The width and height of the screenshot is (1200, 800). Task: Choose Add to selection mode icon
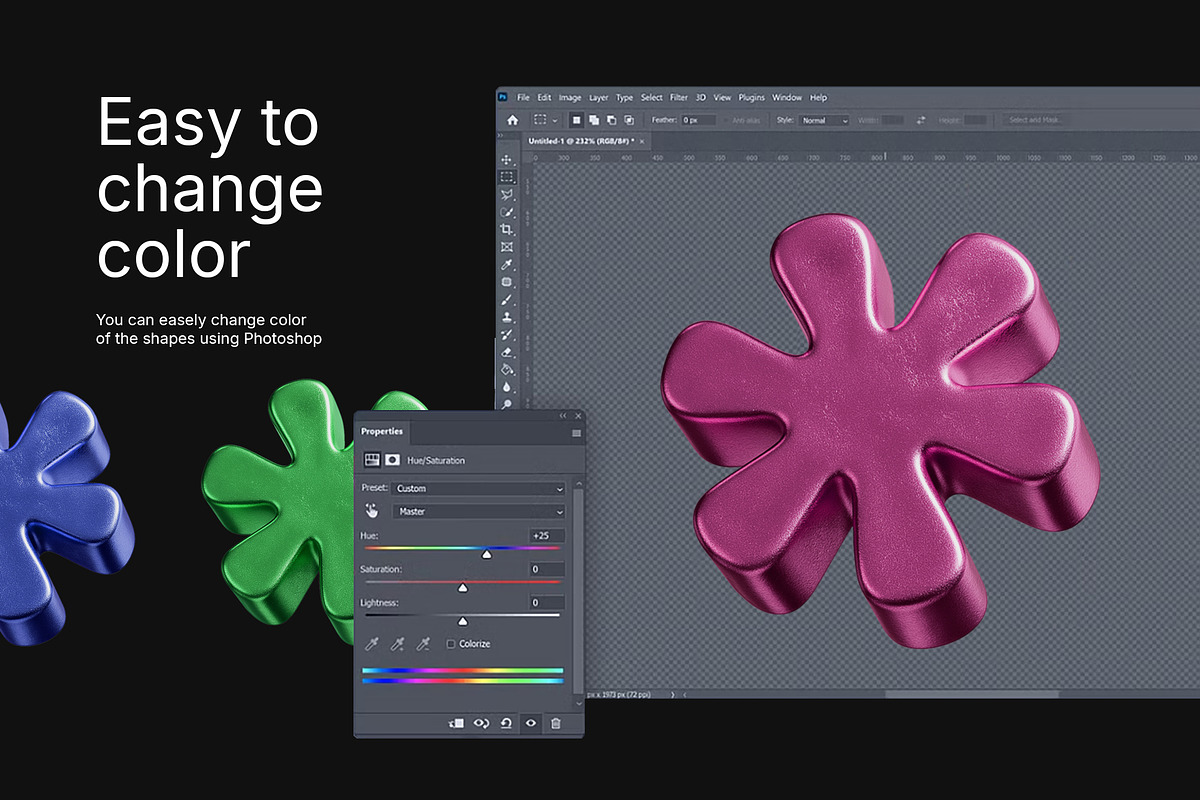click(594, 120)
